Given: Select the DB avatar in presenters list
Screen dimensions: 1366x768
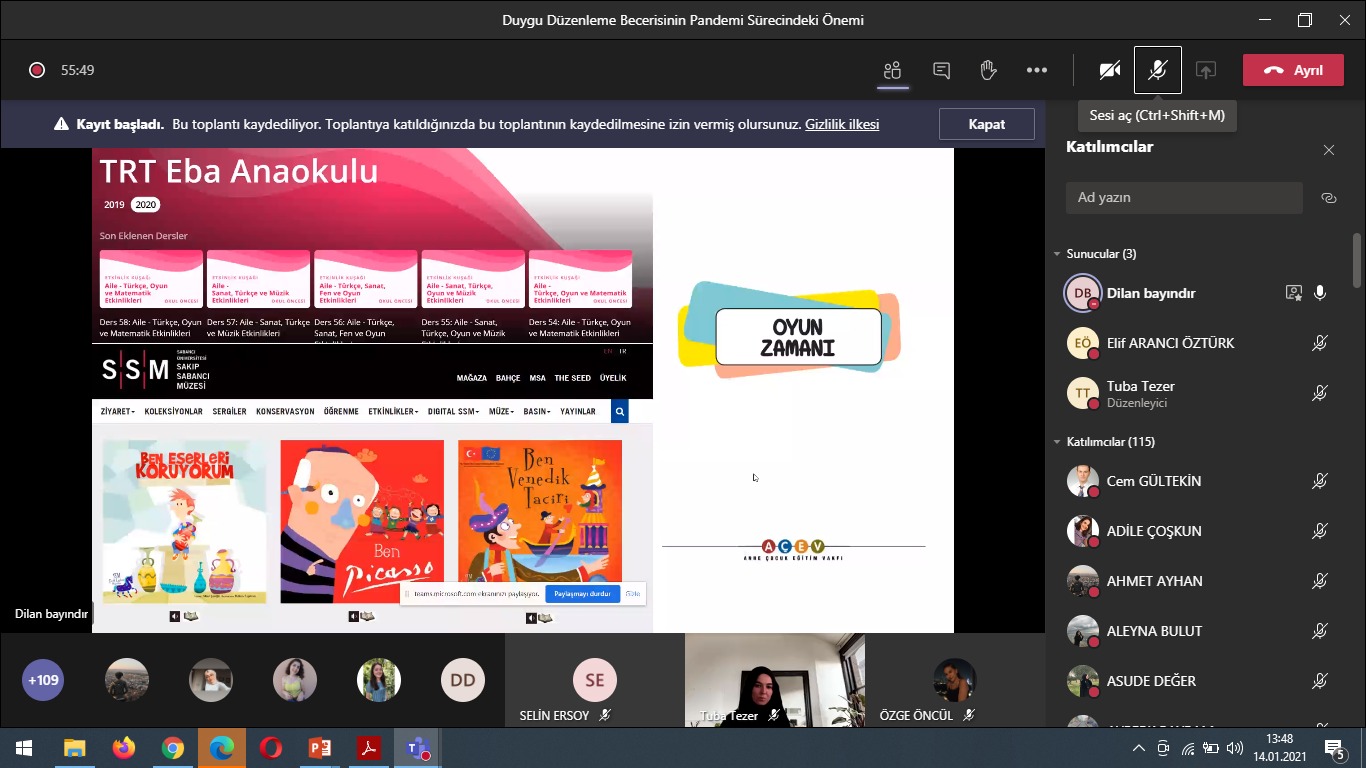Looking at the screenshot, I should click(x=1083, y=293).
